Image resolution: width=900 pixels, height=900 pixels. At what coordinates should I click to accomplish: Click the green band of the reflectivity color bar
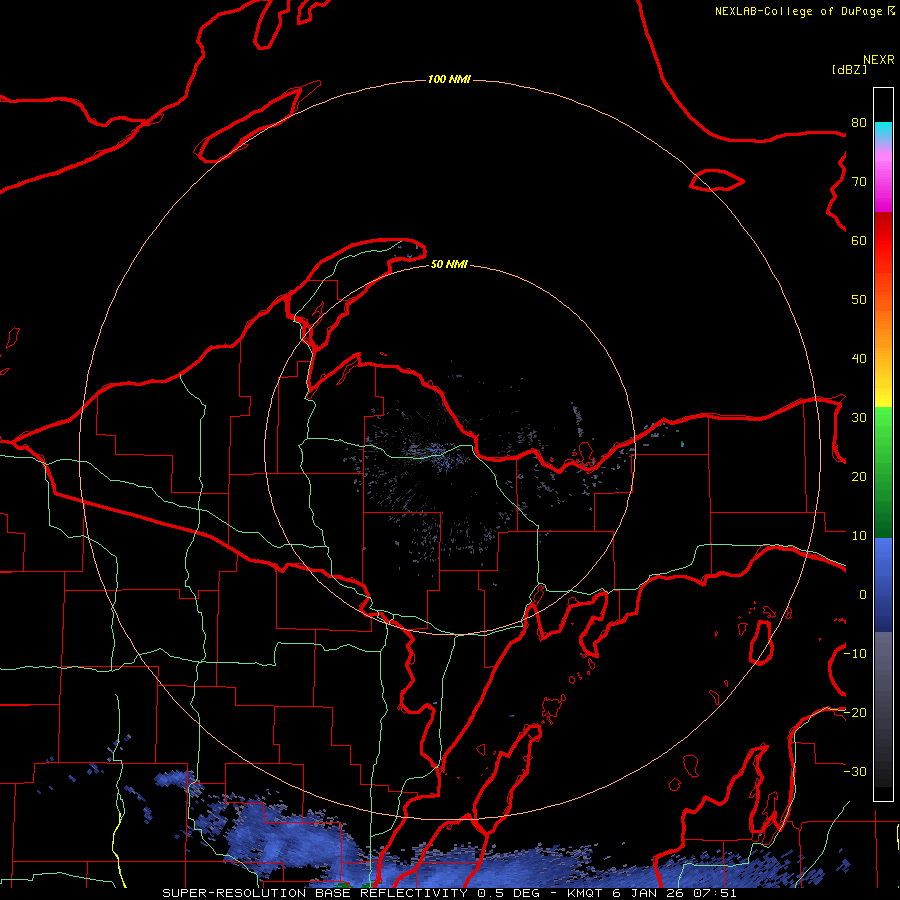coord(883,472)
